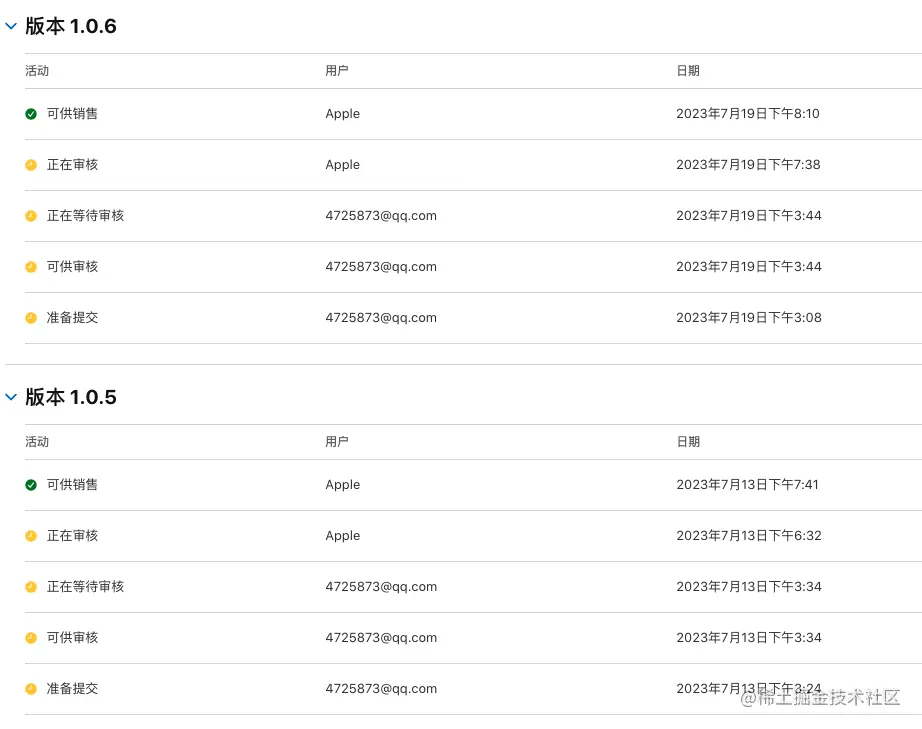This screenshot has height=729, width=922.
Task: Click yellow icon beside 1.0.6 正在等待审核
Action: point(31,216)
